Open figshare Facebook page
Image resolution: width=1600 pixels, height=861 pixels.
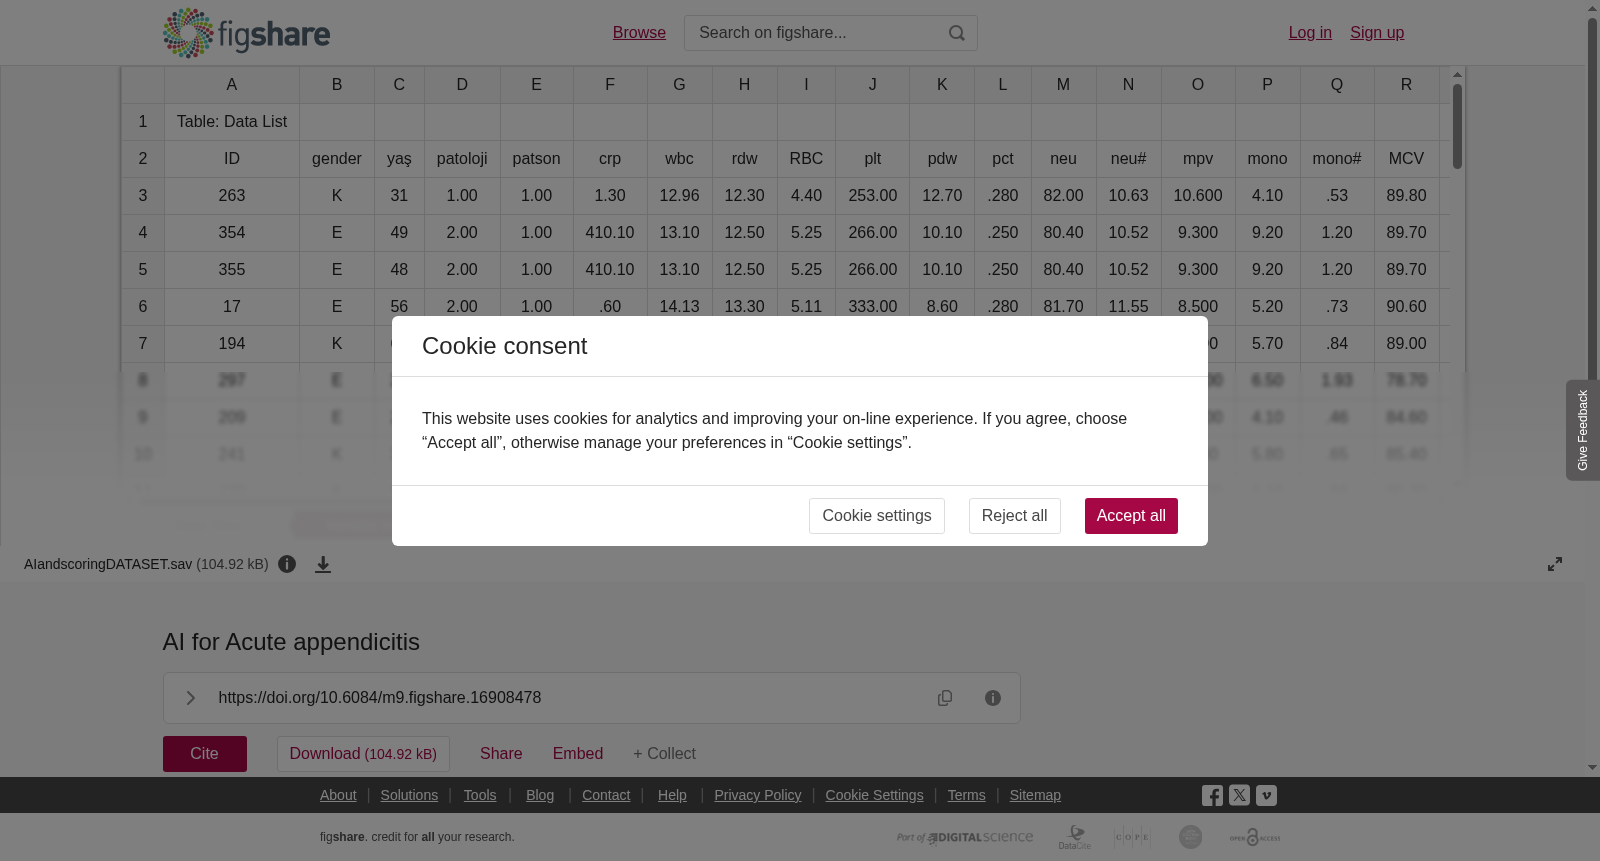[1212, 796]
